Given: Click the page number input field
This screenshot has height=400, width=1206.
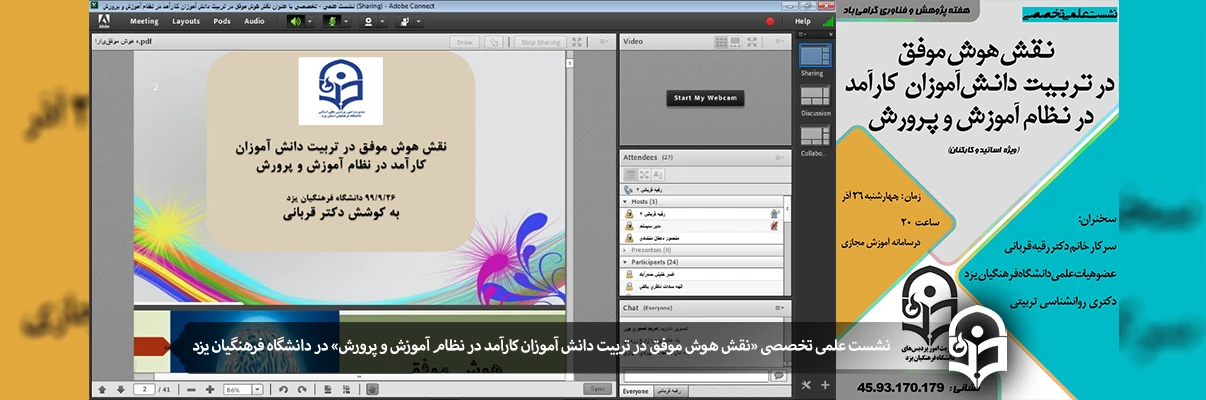Looking at the screenshot, I should pos(145,389).
